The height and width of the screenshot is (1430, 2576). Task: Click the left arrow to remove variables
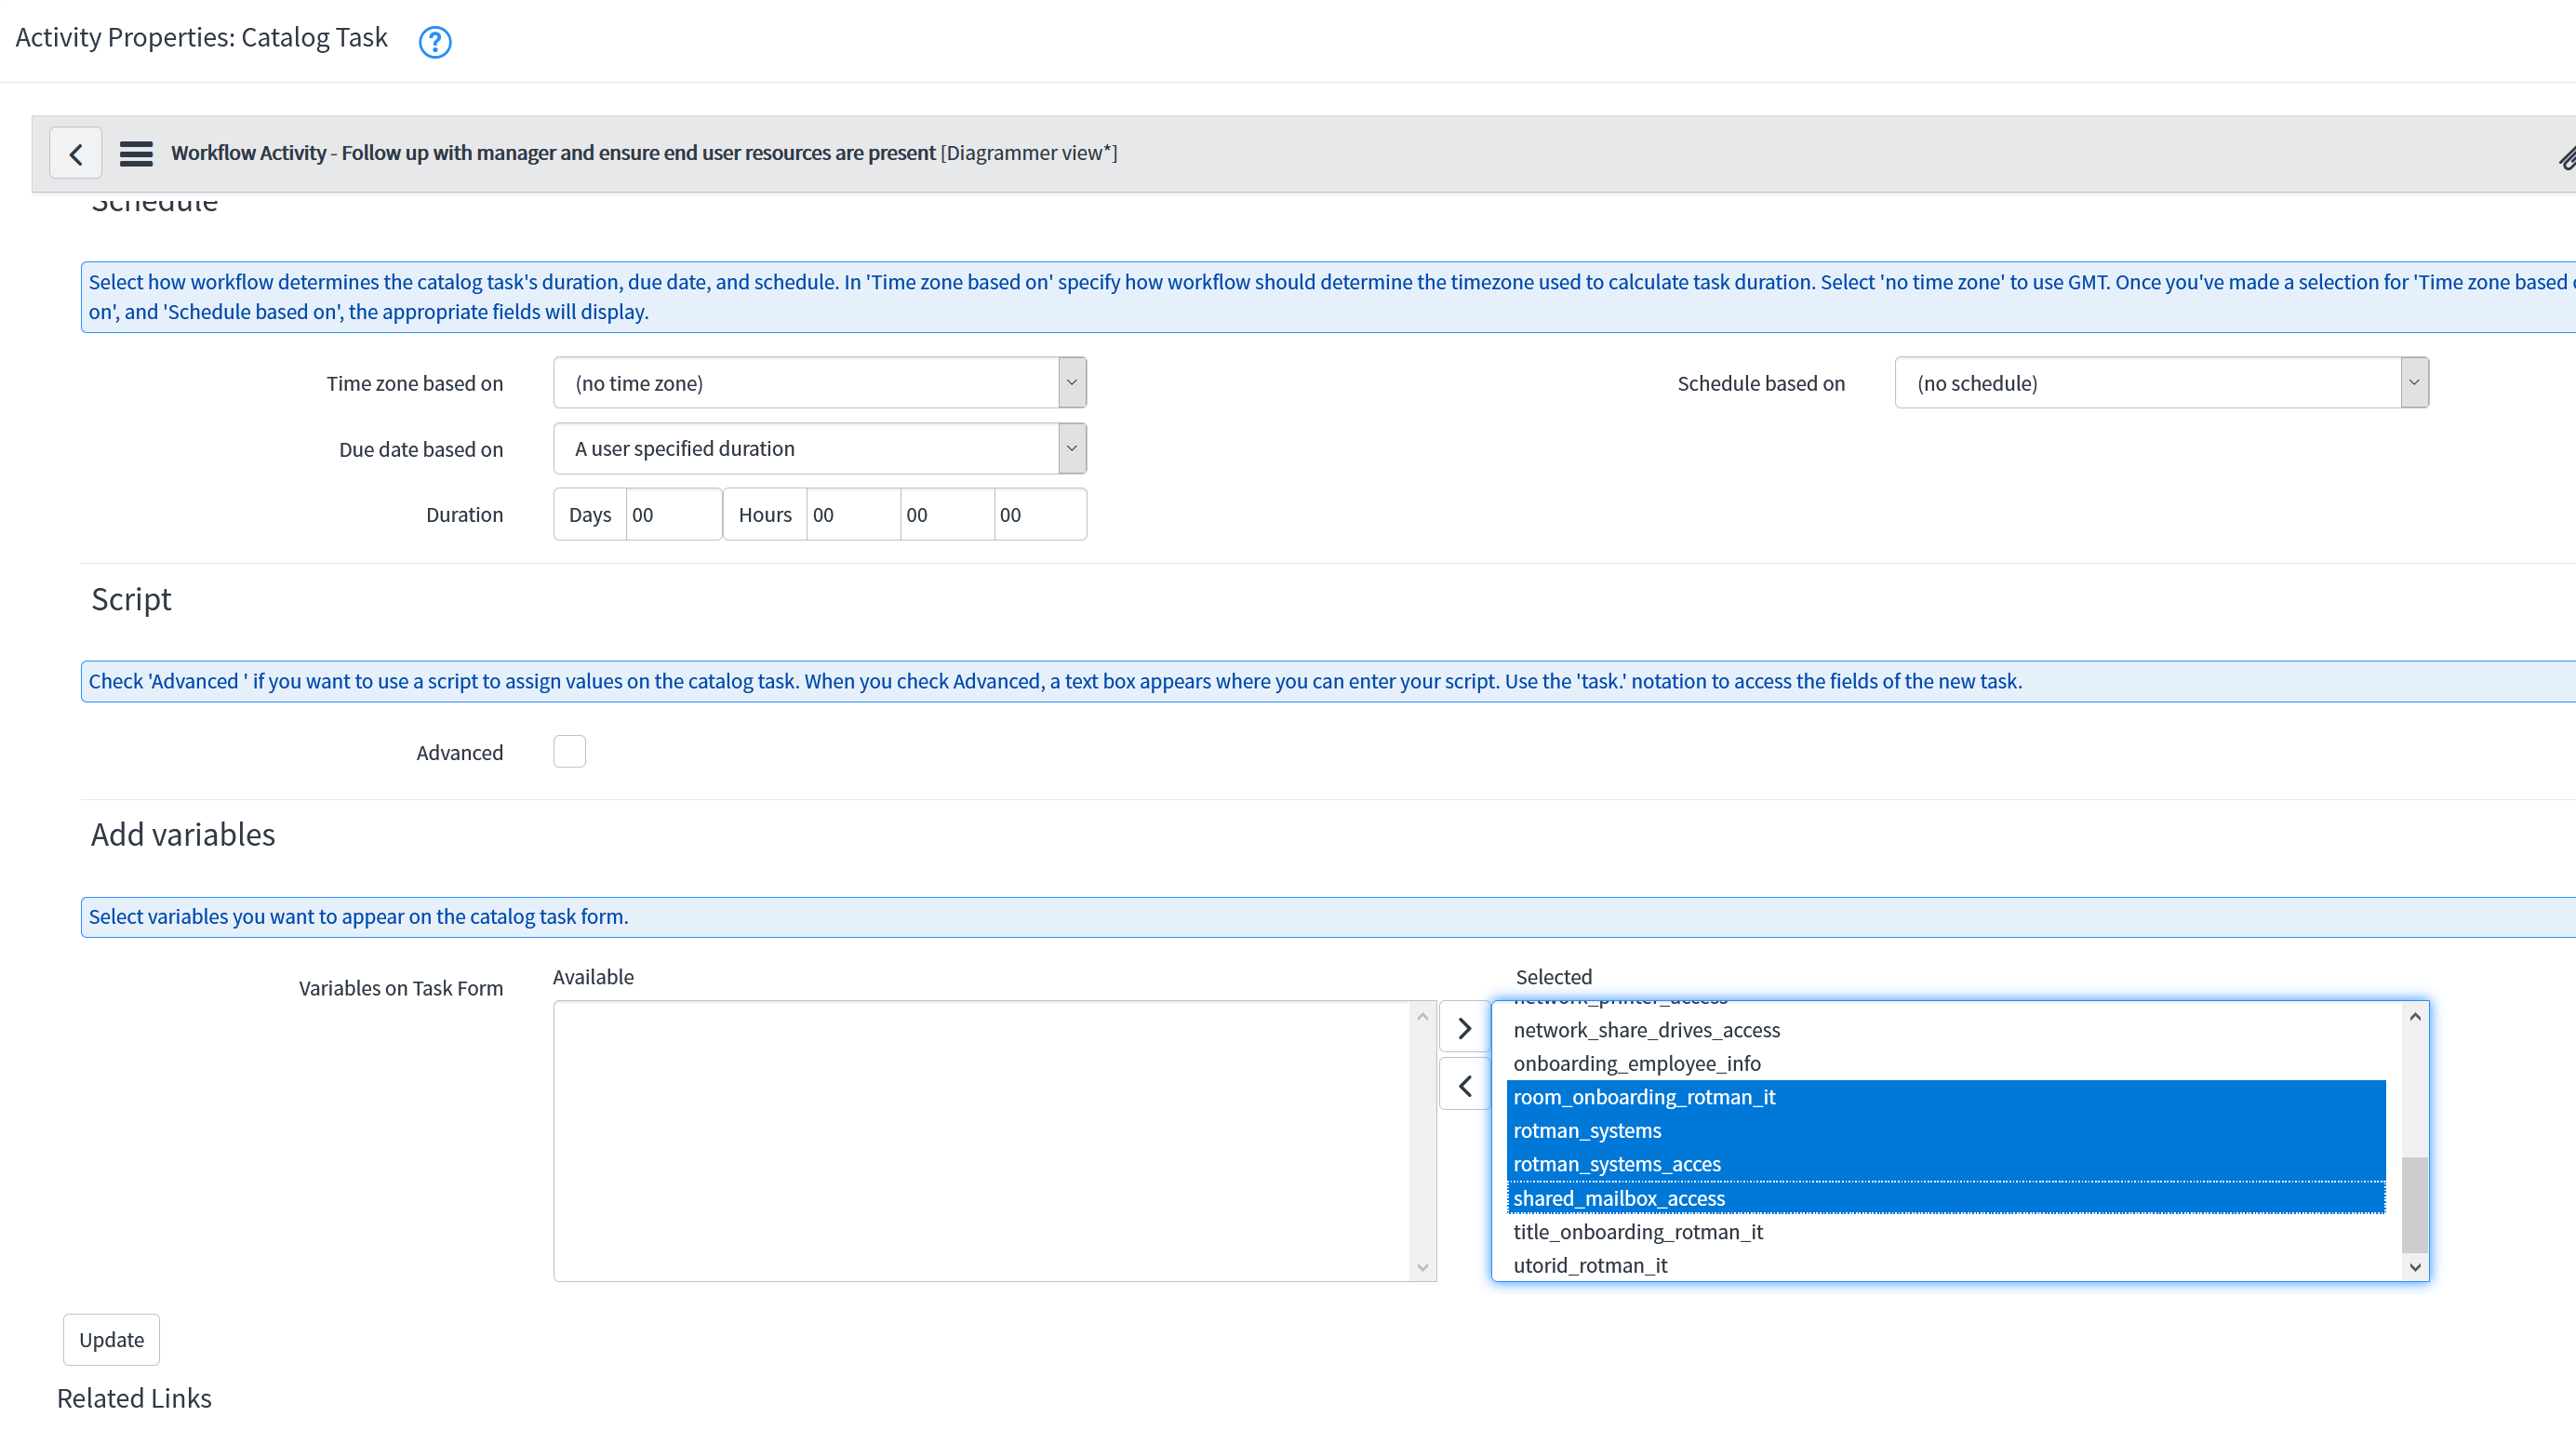(1464, 1085)
